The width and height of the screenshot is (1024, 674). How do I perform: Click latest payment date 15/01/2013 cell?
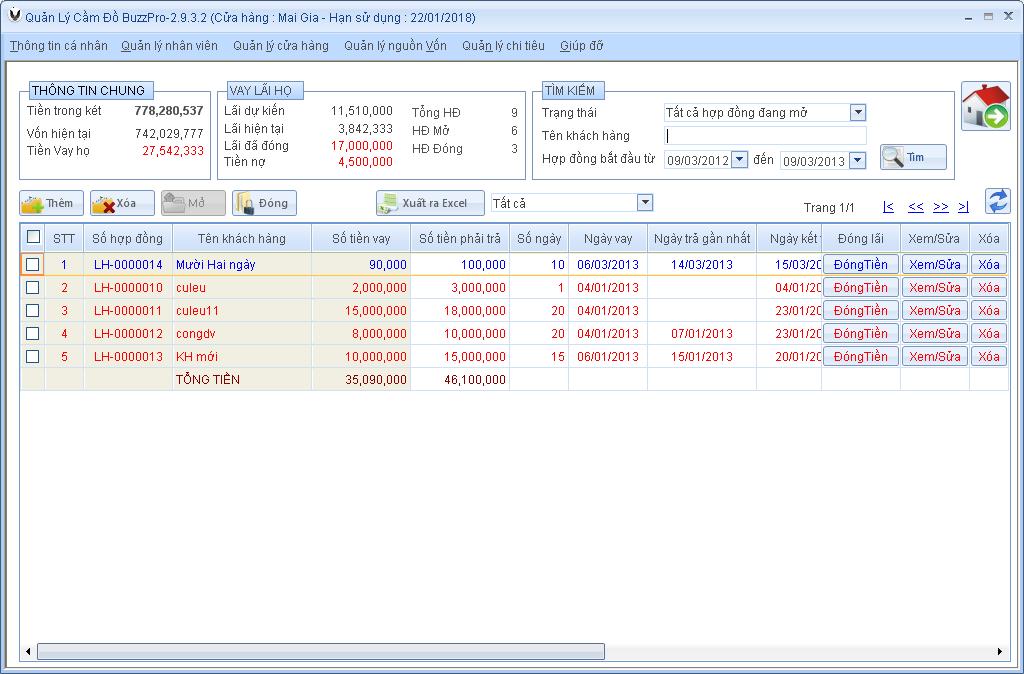702,357
